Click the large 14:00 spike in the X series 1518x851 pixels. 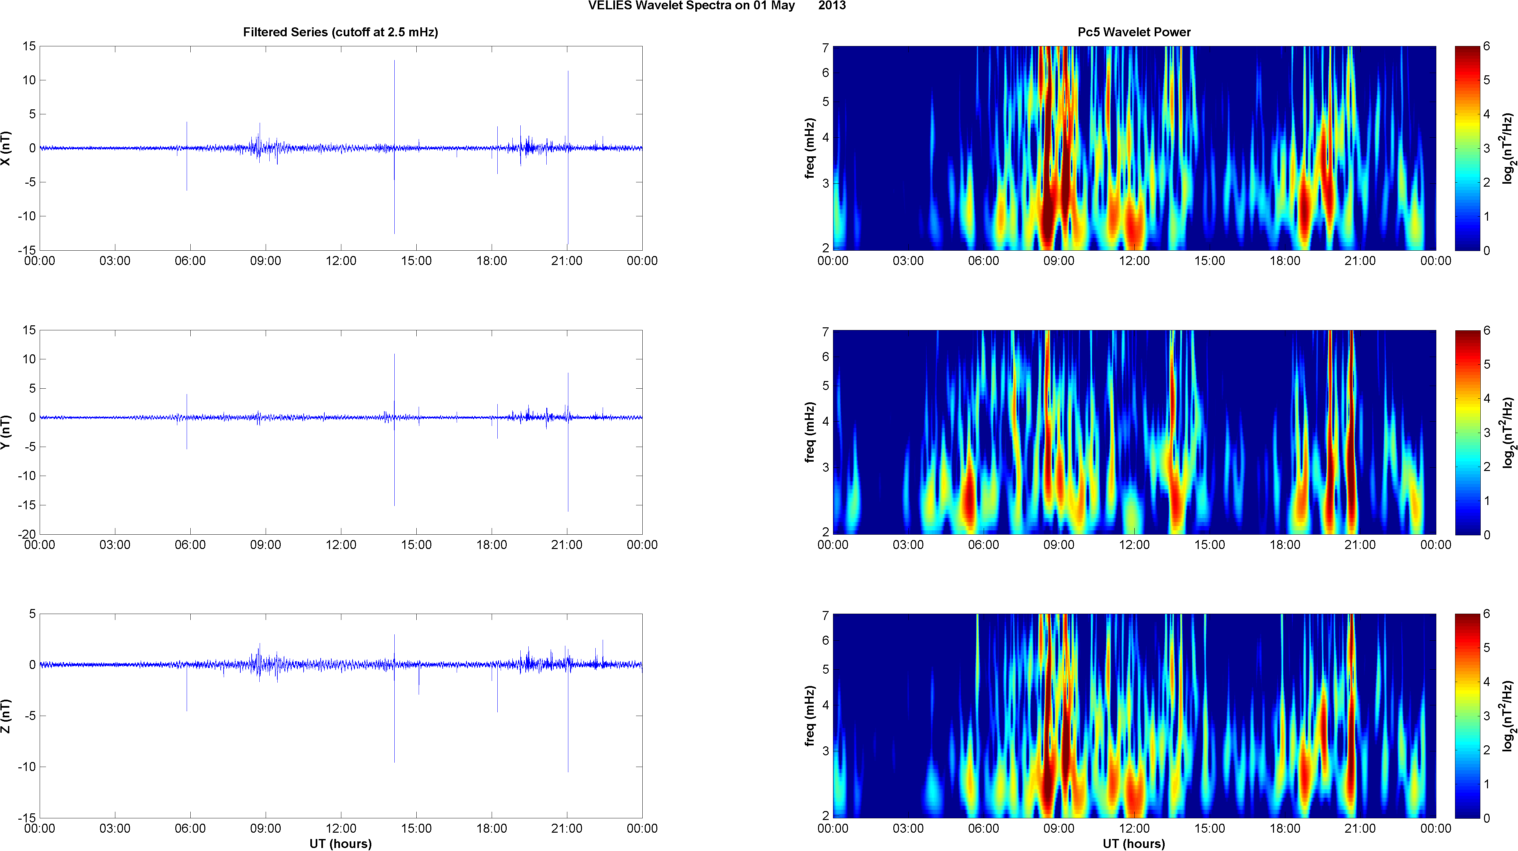pyautogui.click(x=394, y=147)
